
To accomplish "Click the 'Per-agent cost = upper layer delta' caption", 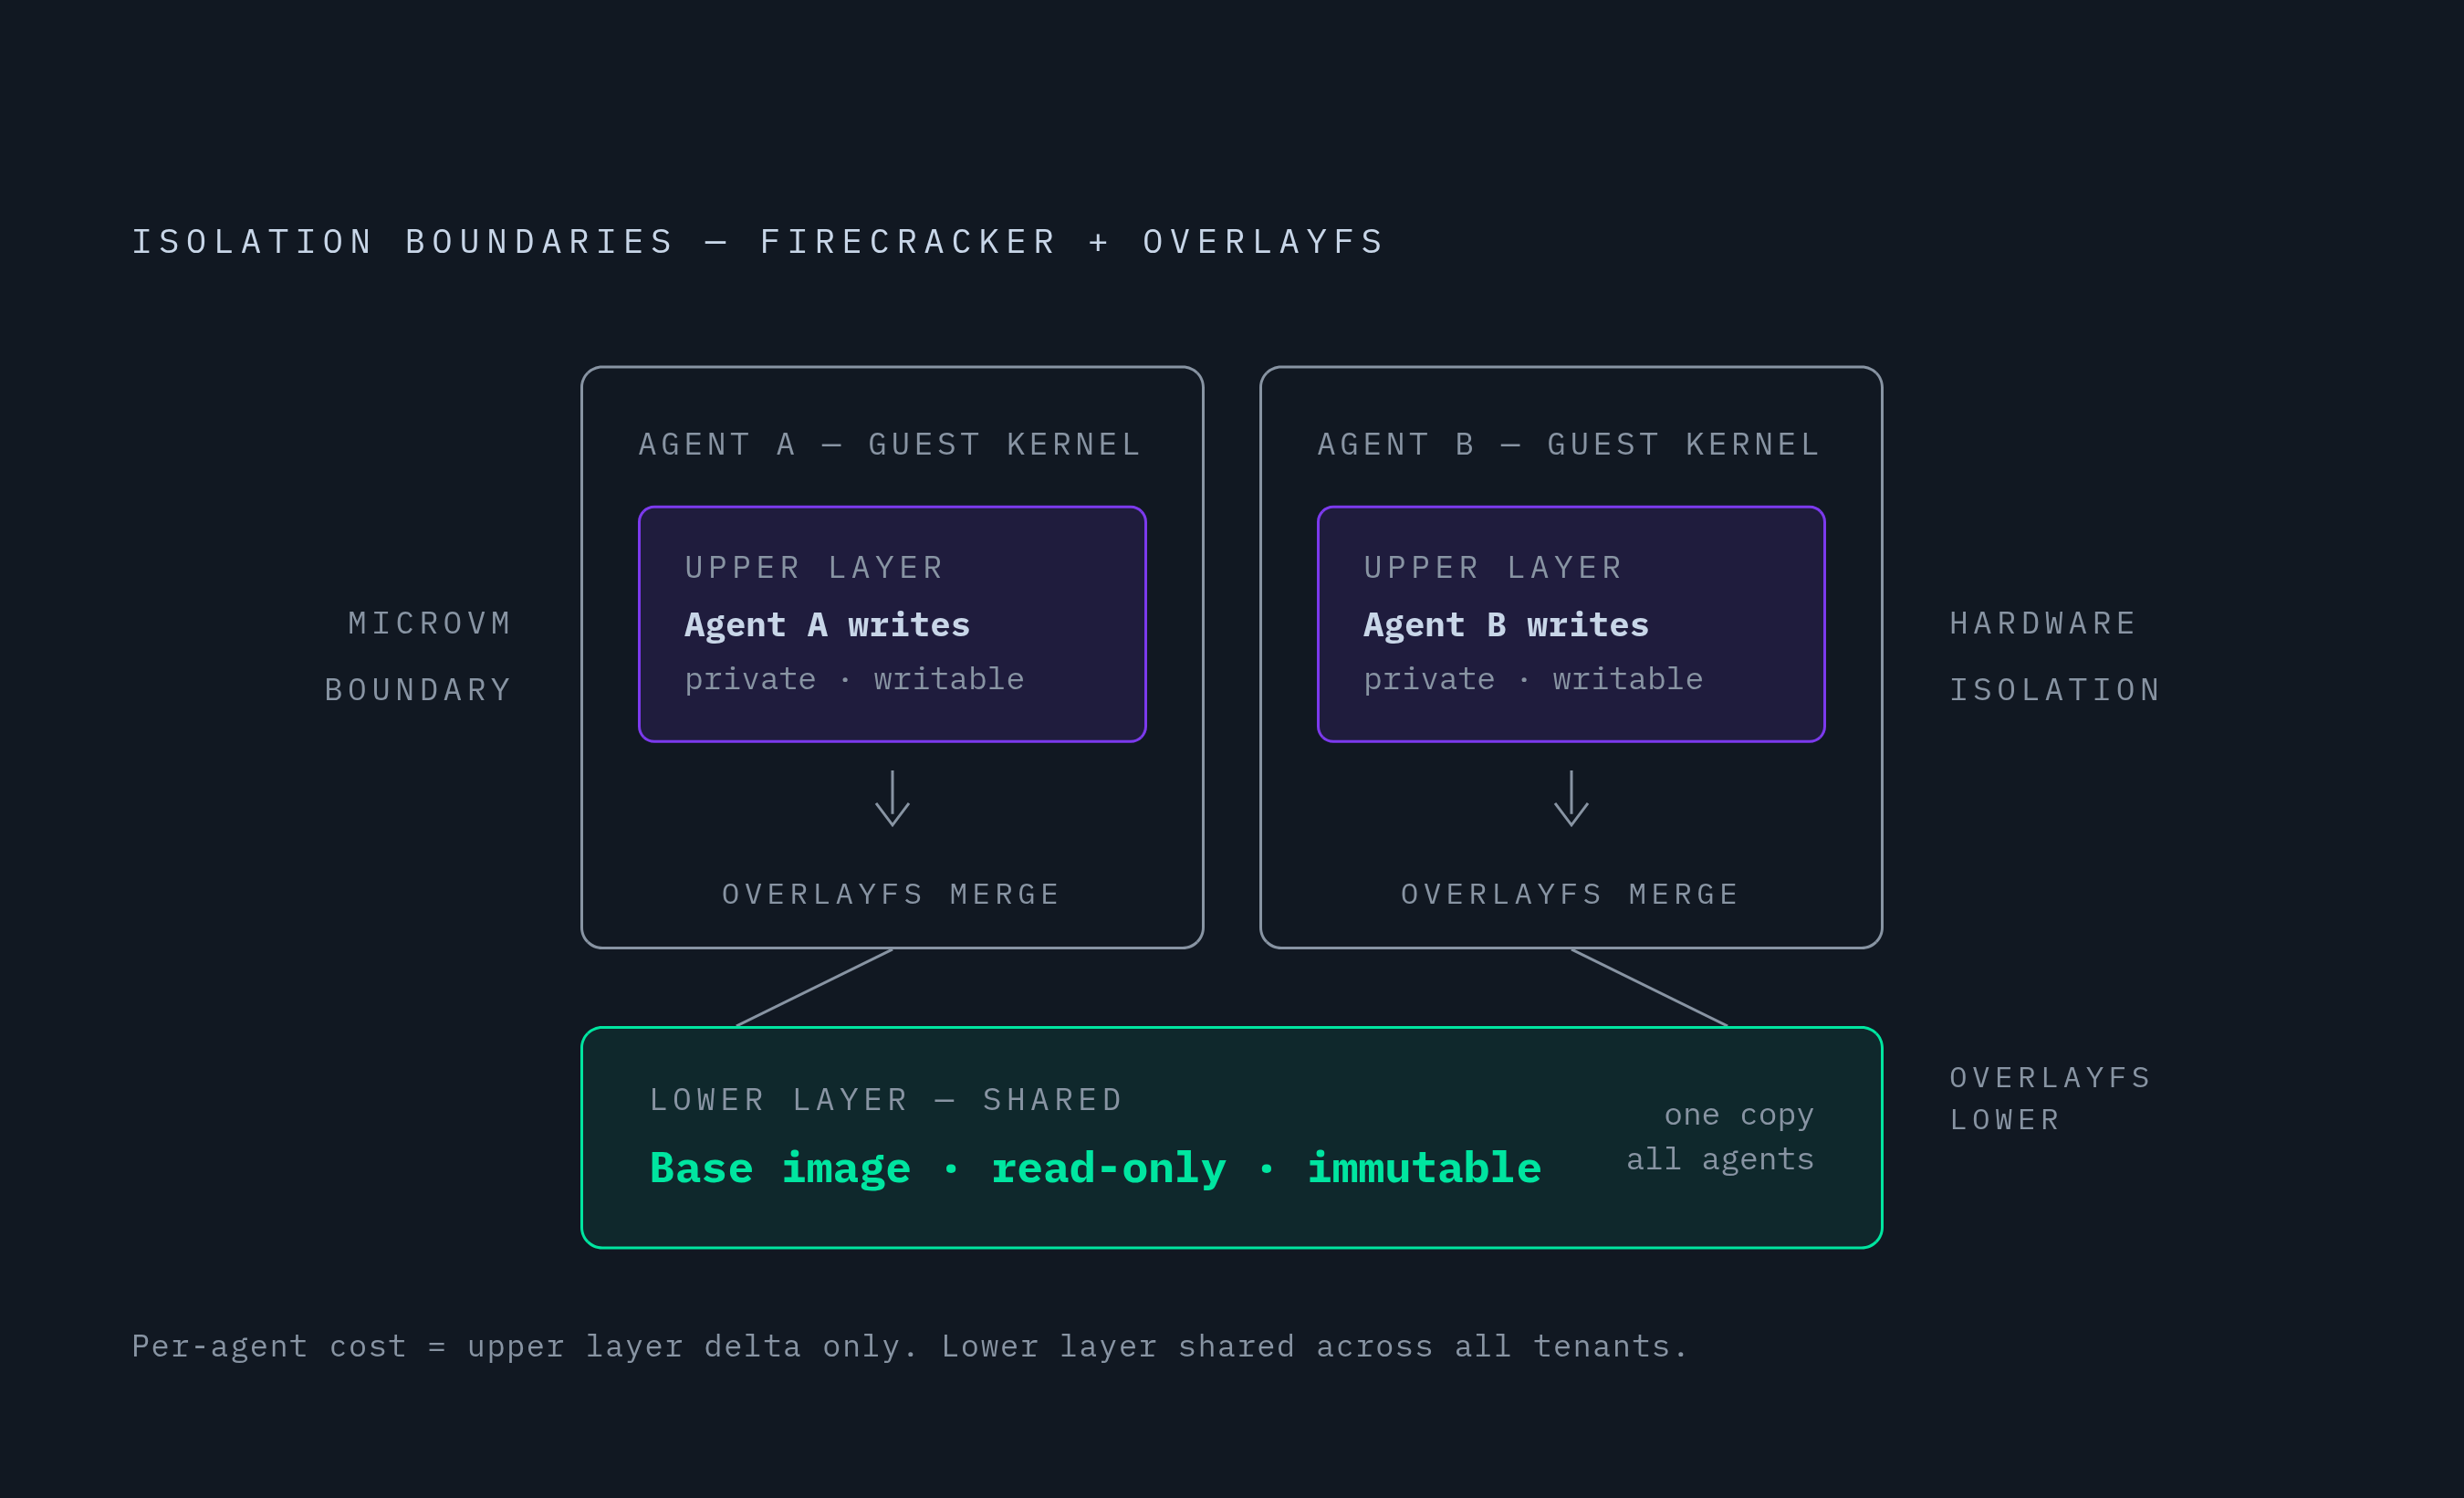I will tap(909, 1346).
